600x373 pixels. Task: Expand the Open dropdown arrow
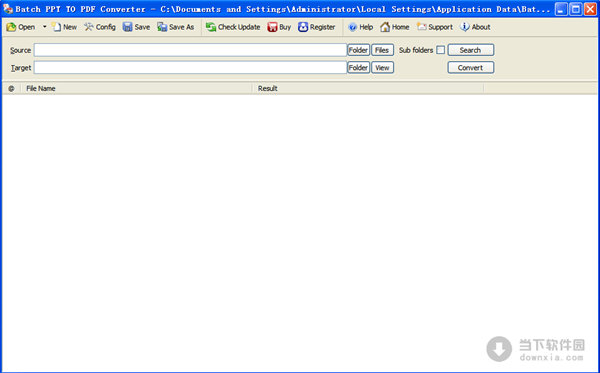click(x=44, y=27)
